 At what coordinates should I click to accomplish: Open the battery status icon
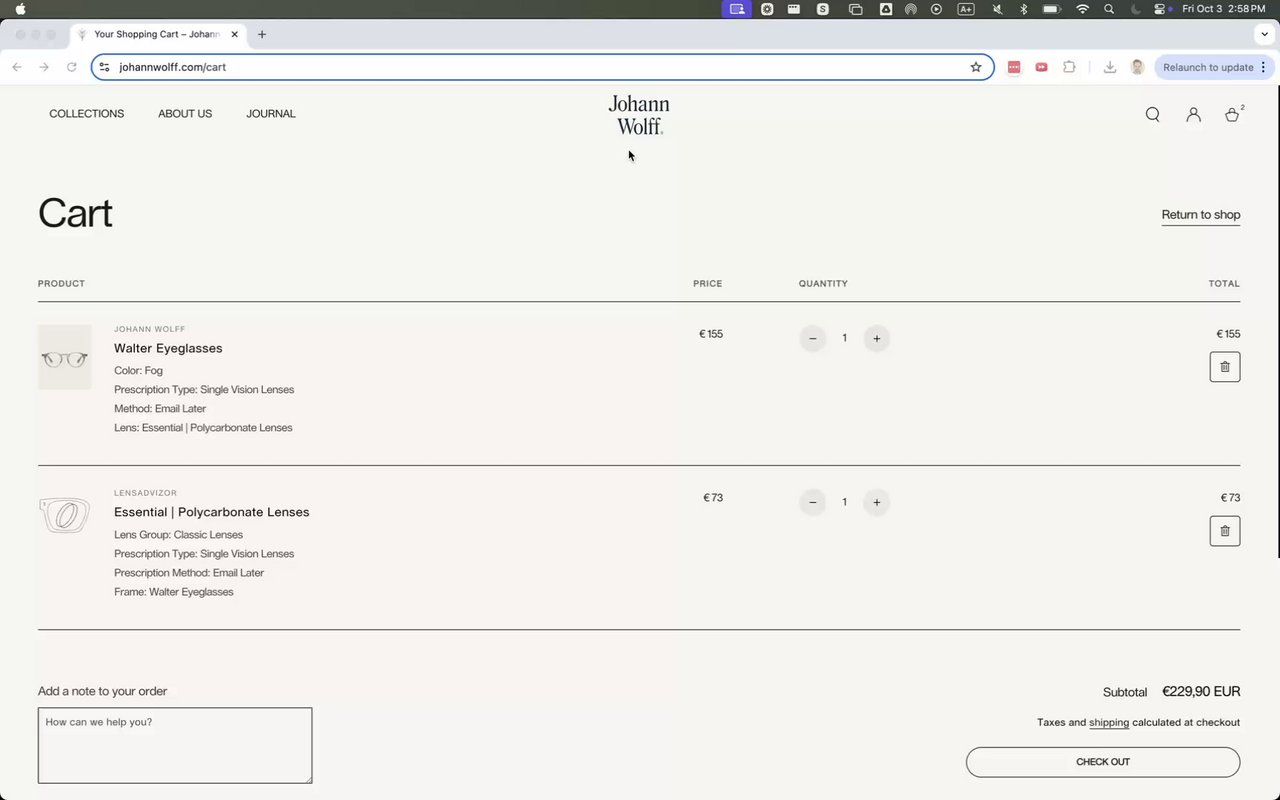tap(1051, 9)
